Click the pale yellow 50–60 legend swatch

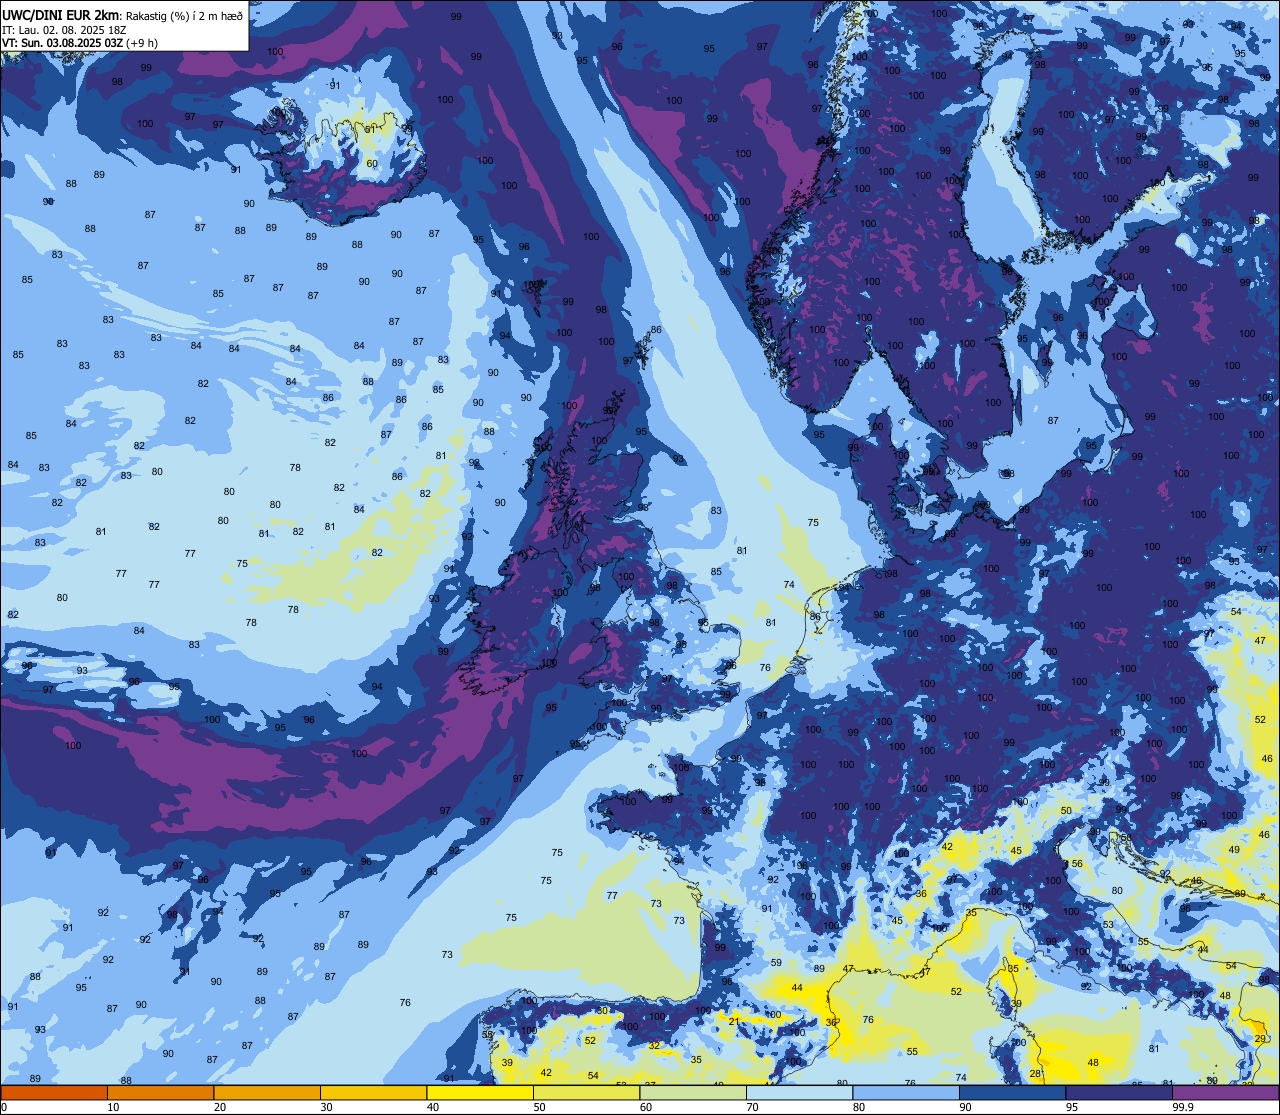586,1092
